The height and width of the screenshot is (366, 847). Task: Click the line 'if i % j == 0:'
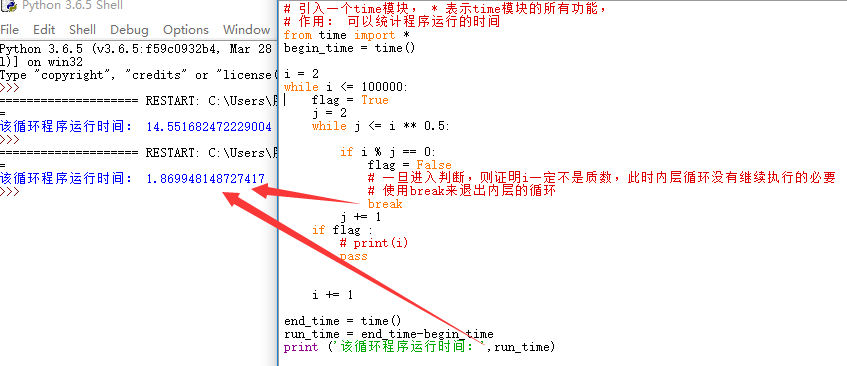pos(387,152)
